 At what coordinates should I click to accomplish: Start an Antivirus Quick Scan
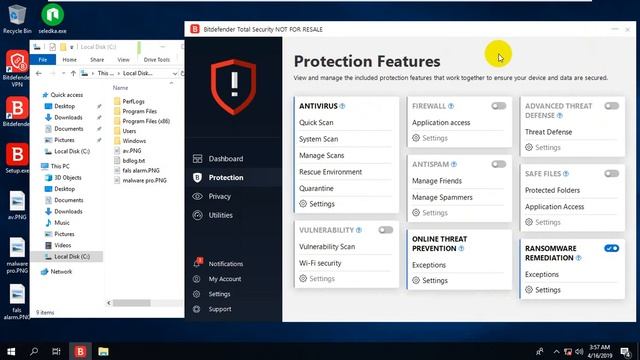pyautogui.click(x=316, y=122)
